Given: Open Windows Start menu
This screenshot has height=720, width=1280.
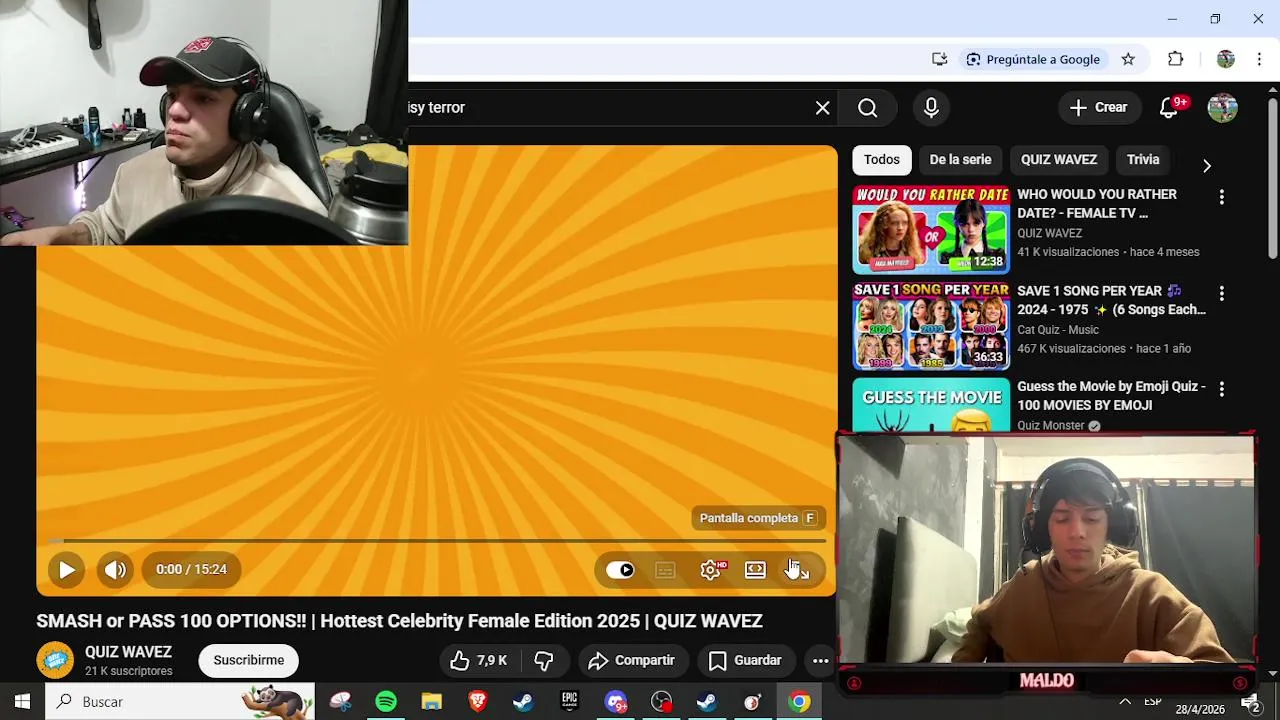Looking at the screenshot, I should (x=22, y=702).
